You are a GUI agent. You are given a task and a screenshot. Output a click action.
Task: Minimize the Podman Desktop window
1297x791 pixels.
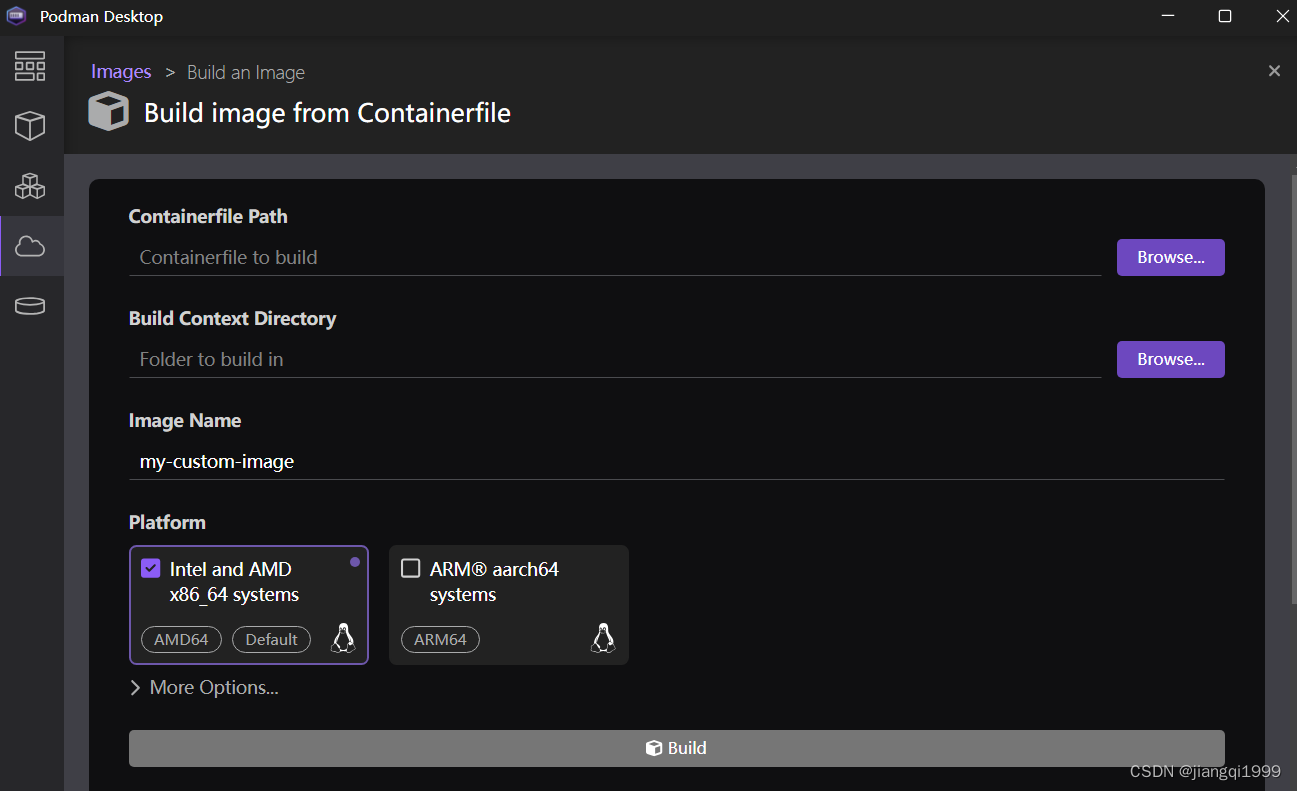point(1166,16)
